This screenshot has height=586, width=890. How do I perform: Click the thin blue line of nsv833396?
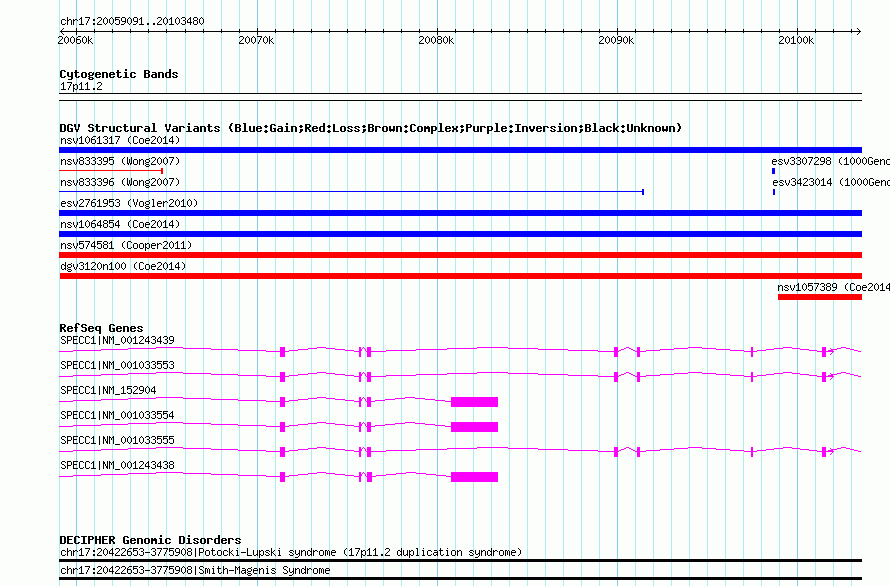tap(351, 191)
